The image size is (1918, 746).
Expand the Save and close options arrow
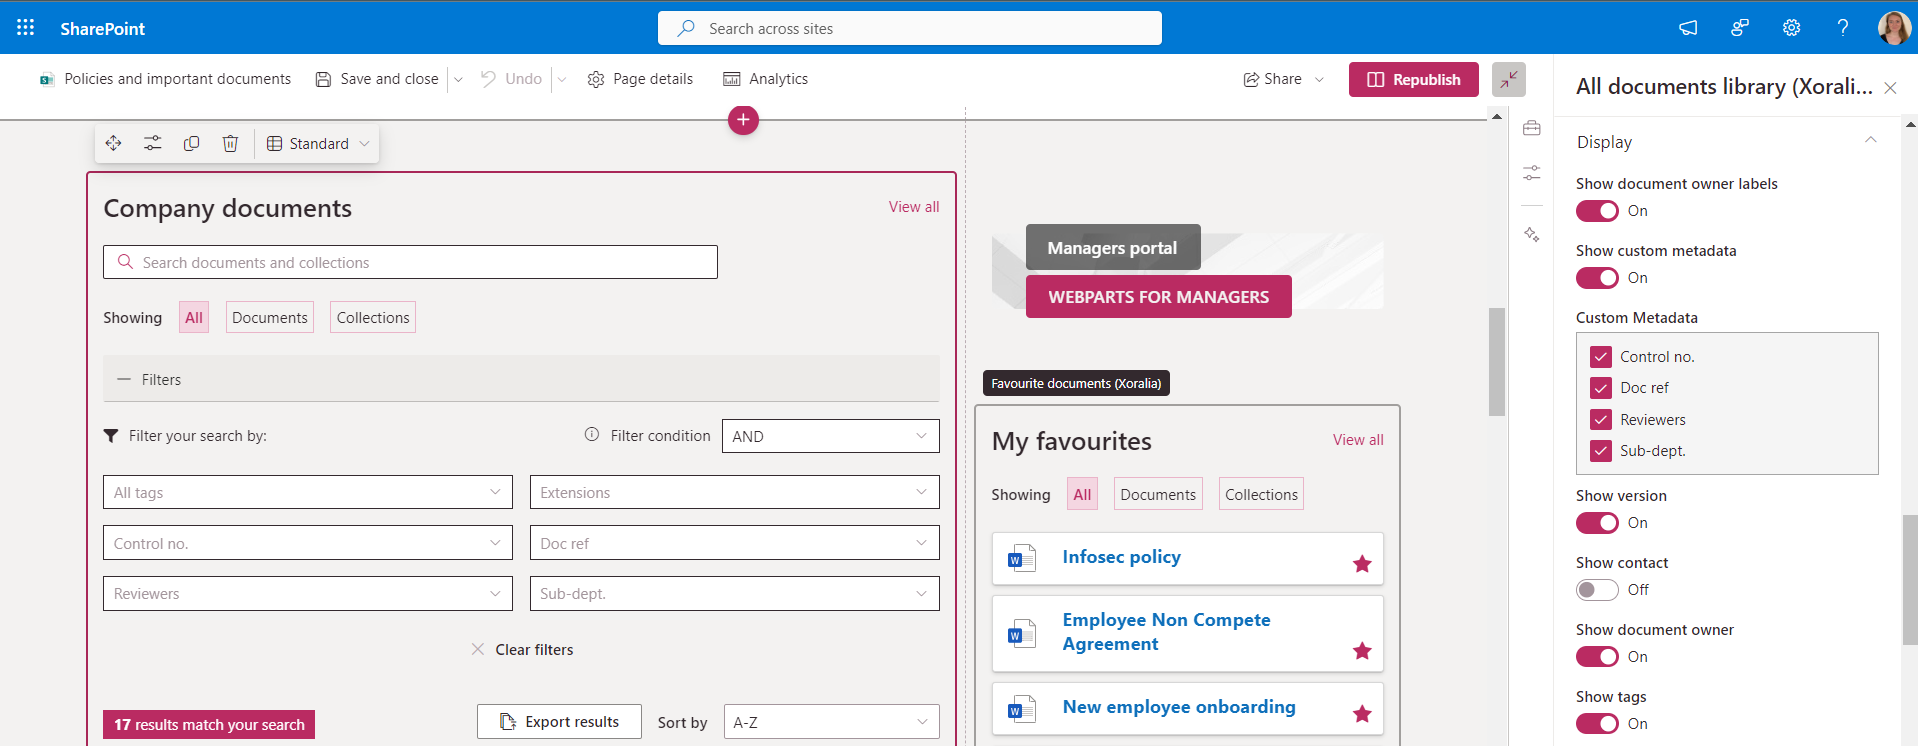click(458, 79)
